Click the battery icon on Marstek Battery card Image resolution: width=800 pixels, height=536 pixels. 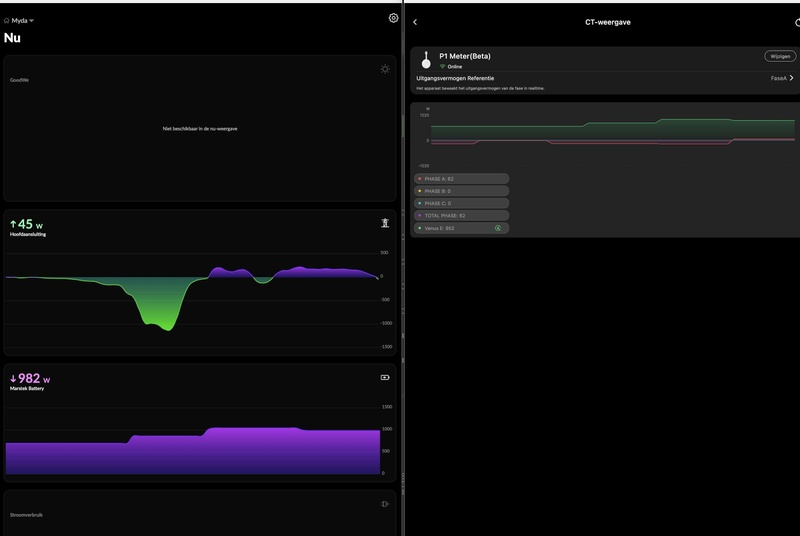click(x=385, y=377)
